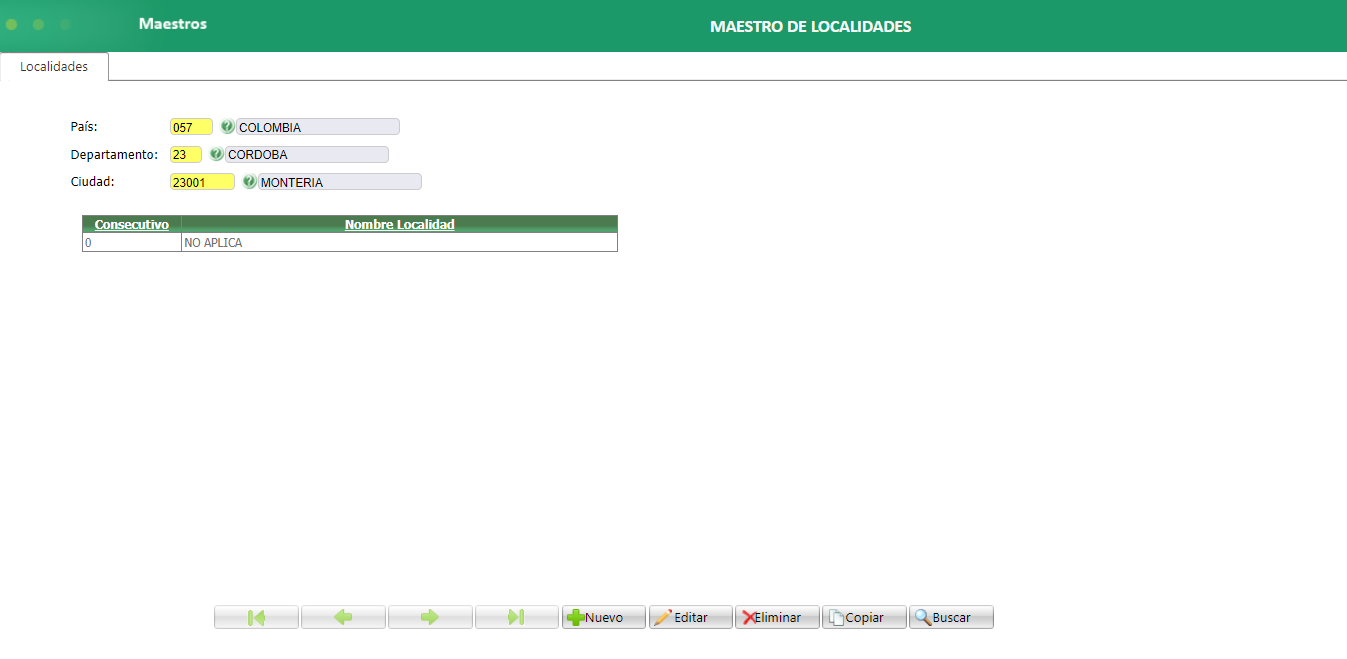
Task: Select the Localidades tab
Action: tap(54, 67)
